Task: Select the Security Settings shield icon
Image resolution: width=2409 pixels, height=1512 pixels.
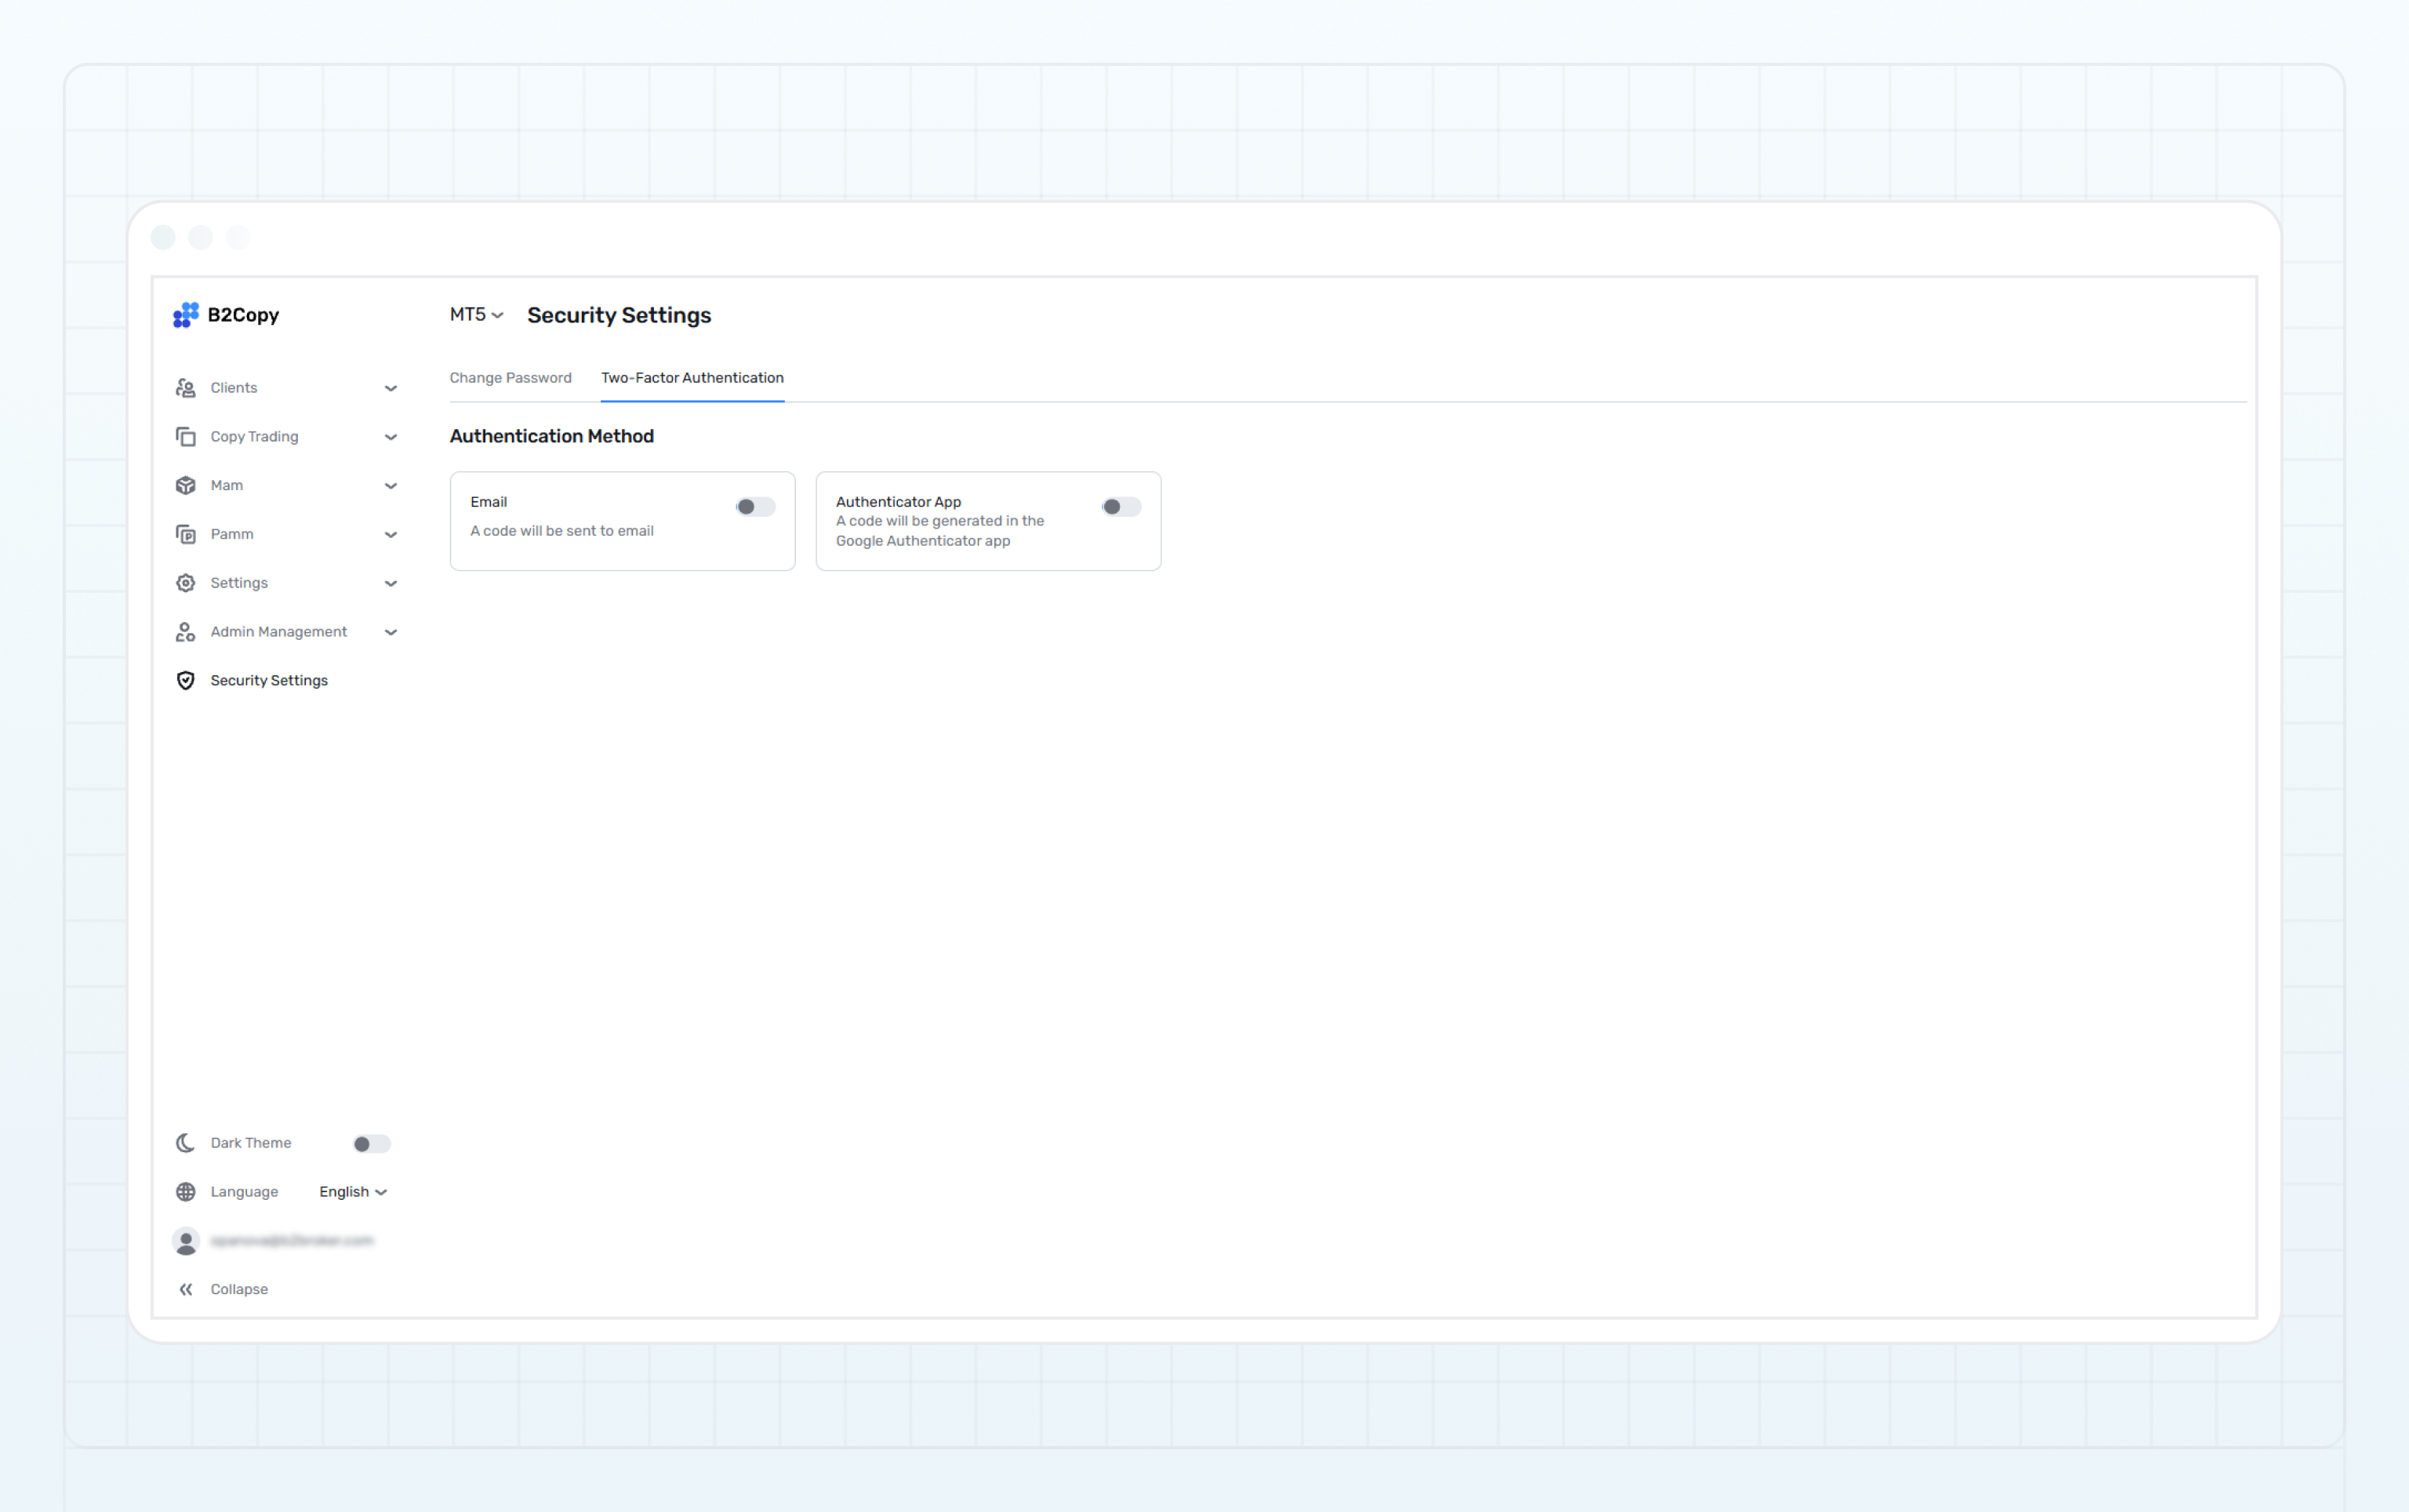Action: [x=186, y=680]
